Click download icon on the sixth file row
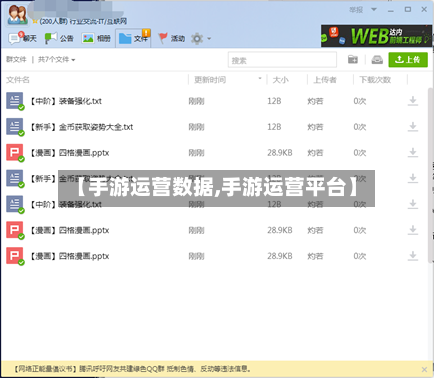Image resolution: width=434 pixels, height=378 pixels. 413,230
